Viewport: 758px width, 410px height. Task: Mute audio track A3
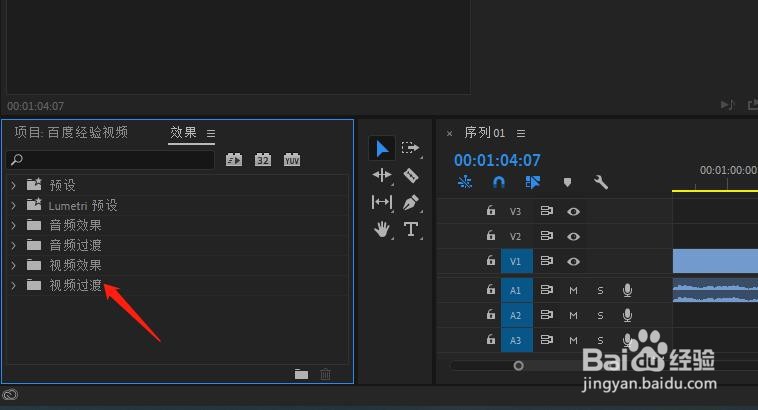[573, 340]
